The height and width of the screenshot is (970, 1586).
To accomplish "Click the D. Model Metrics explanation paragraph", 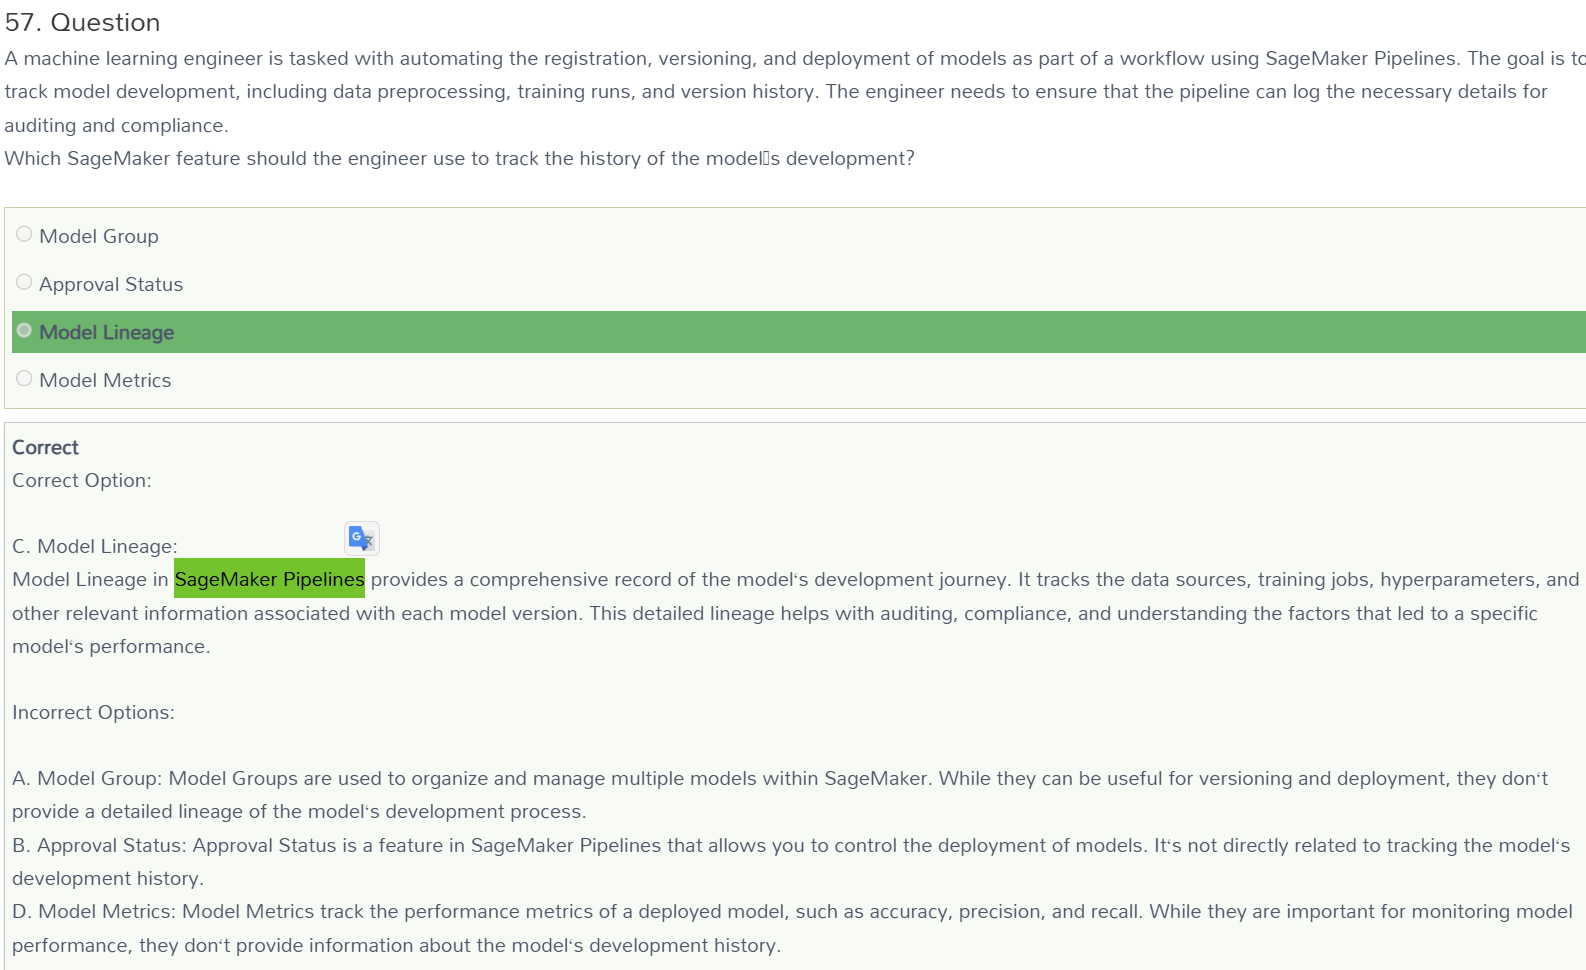I will [x=792, y=928].
